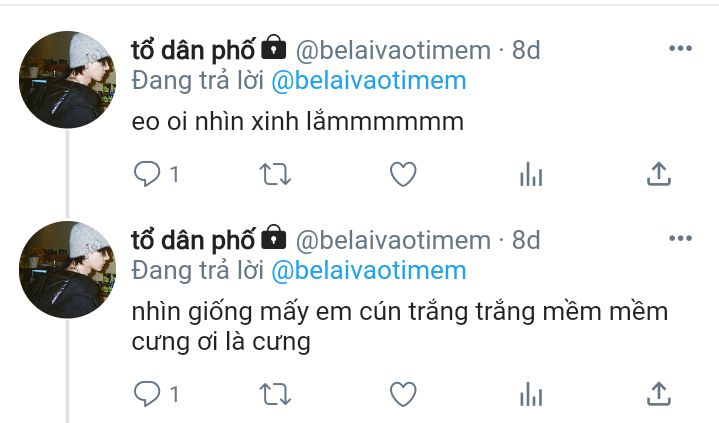
Task: Open 'tổ dân phố' profile name in second tweet
Action: 193,240
